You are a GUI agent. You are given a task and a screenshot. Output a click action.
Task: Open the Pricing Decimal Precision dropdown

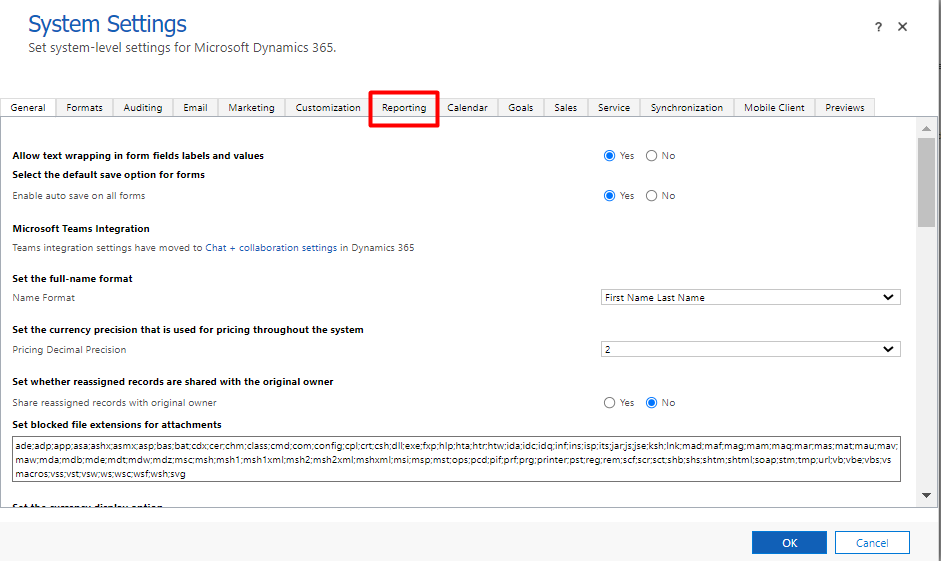click(x=750, y=349)
